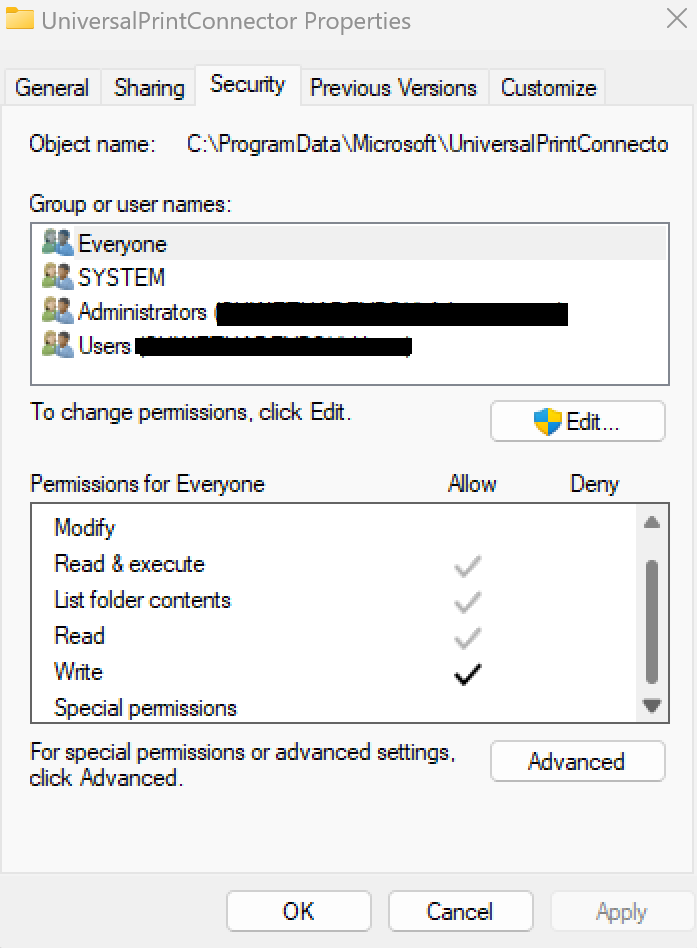This screenshot has width=697, height=948.
Task: Click the scroll-down arrow in the permissions list
Action: [x=652, y=705]
